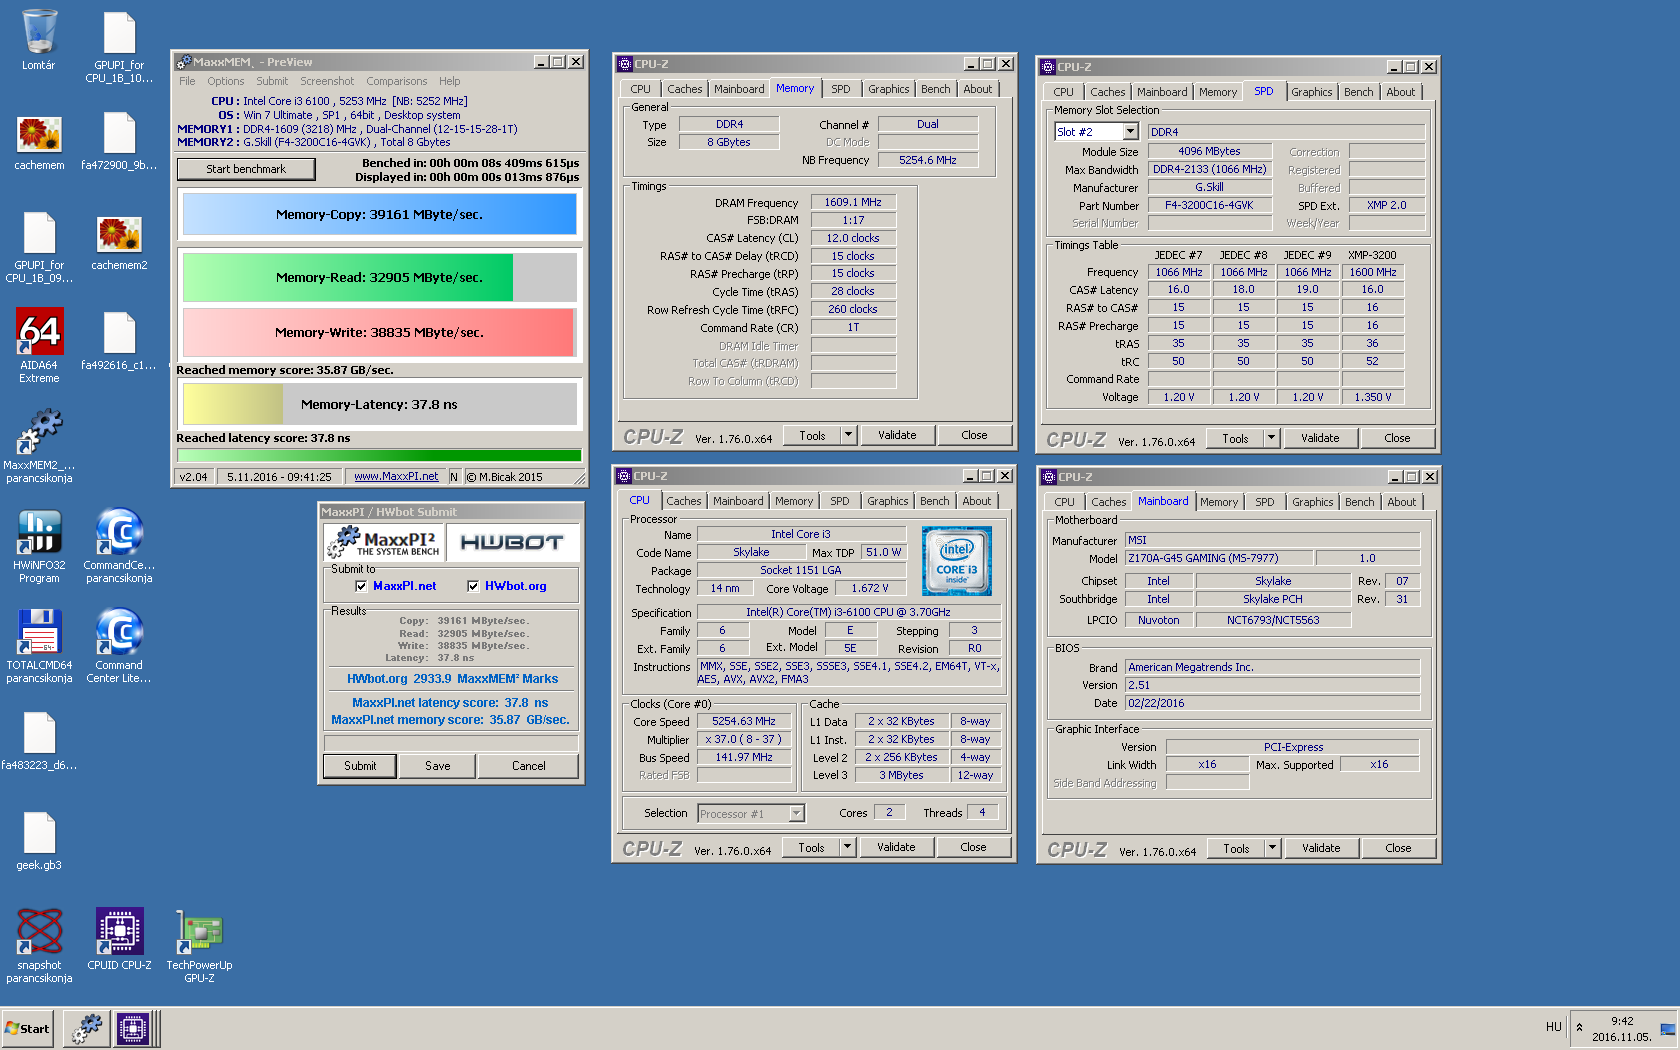
Task: Expand Tools dropdown arrow in Mainboard CPU-Z window
Action: 1272,848
